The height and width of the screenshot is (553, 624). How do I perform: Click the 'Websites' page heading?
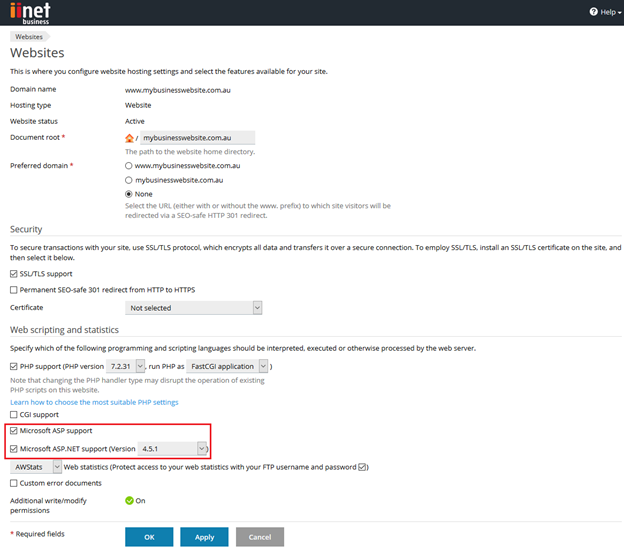coord(37,53)
